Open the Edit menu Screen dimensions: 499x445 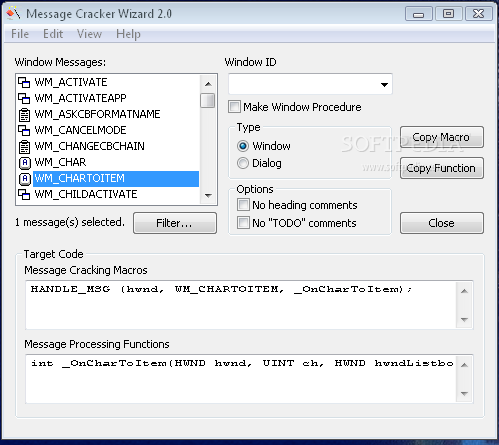point(53,34)
